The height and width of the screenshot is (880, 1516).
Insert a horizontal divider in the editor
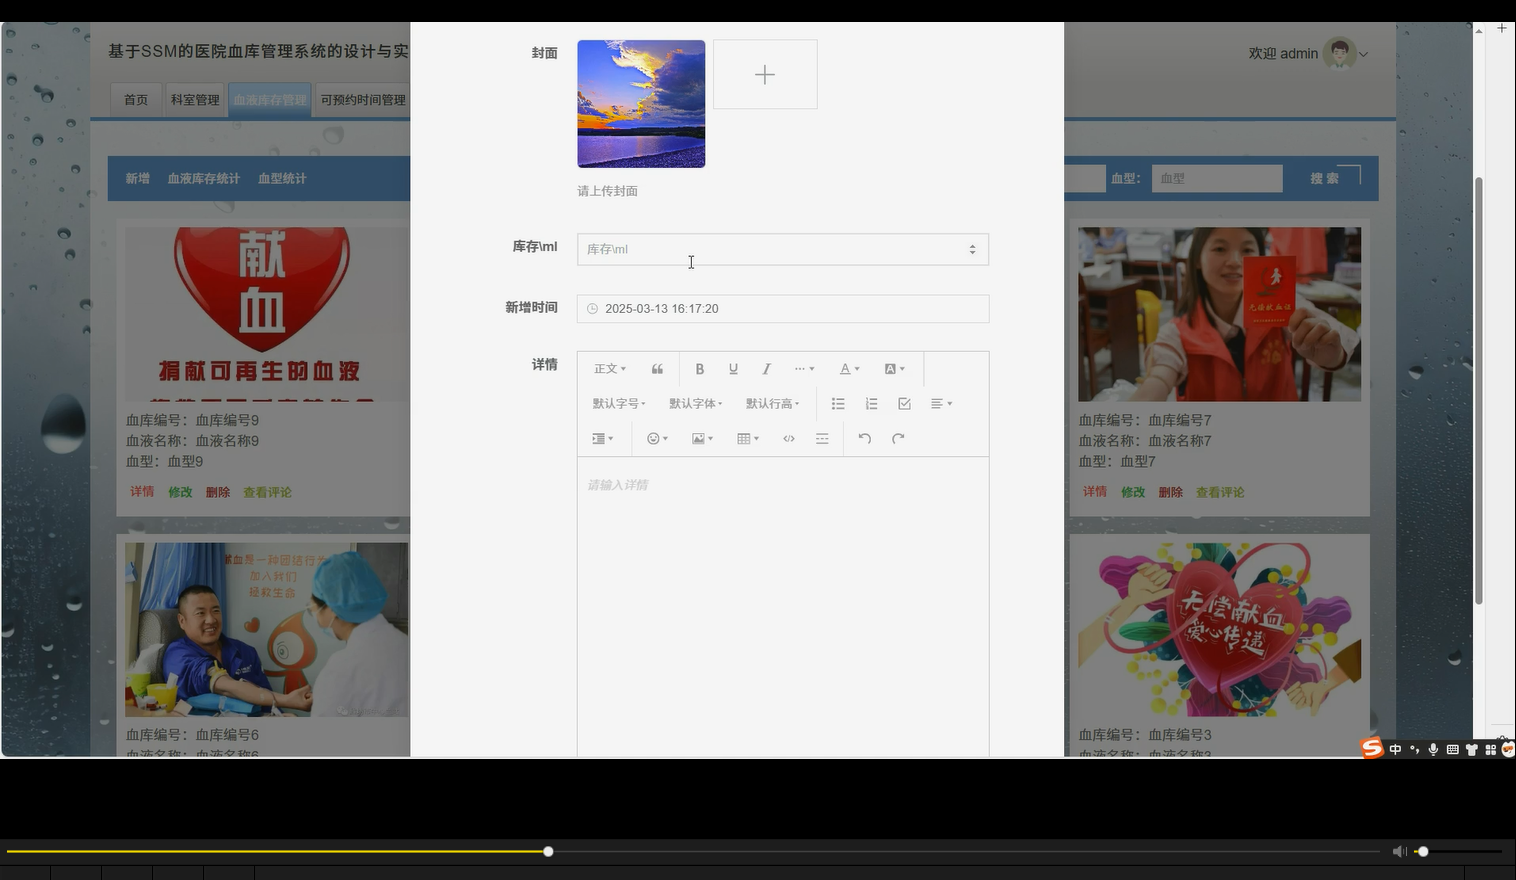(x=821, y=438)
